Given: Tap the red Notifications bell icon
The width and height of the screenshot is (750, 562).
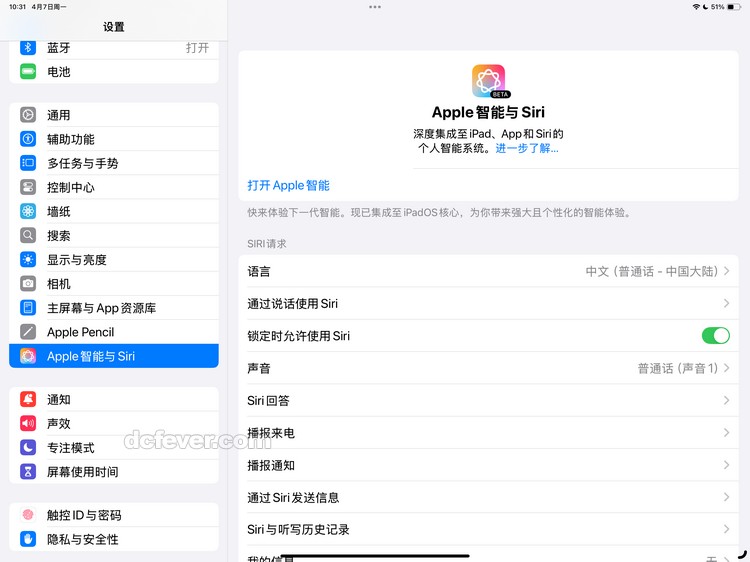Looking at the screenshot, I should (x=28, y=399).
